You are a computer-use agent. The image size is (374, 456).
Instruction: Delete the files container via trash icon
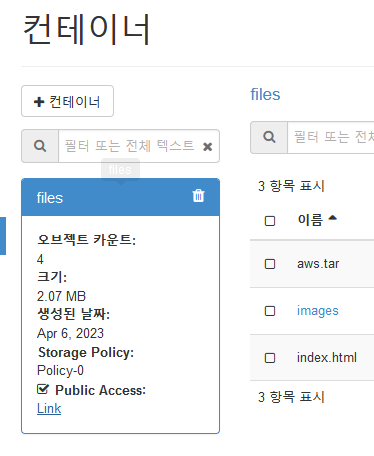(198, 196)
